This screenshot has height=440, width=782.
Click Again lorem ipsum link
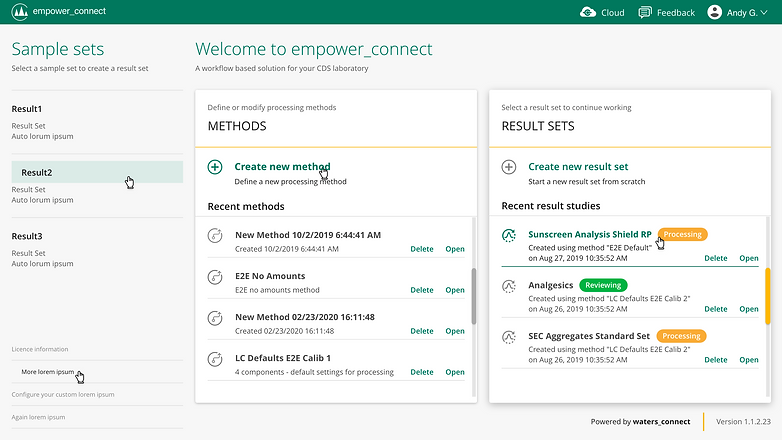click(38, 417)
